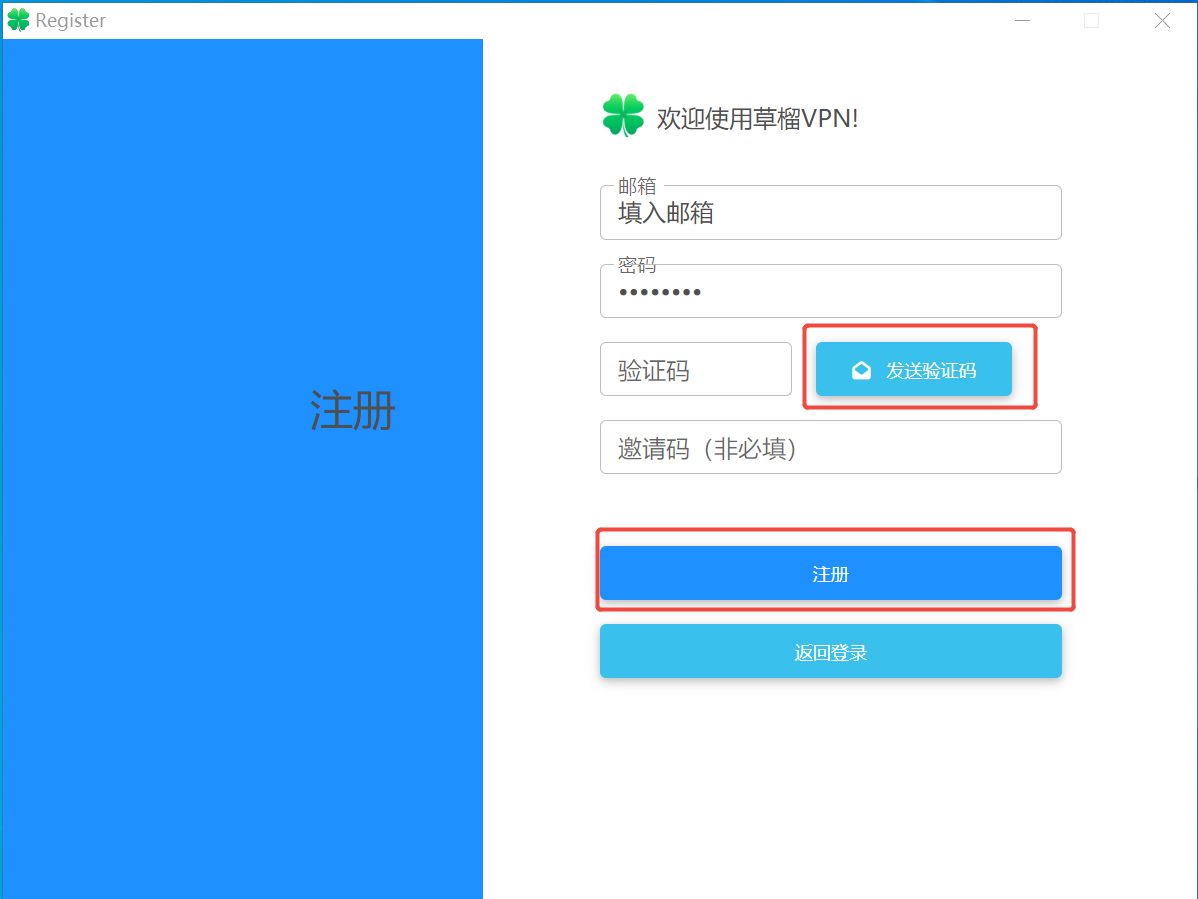Click the 密码 floating label above the password field

coord(637,265)
